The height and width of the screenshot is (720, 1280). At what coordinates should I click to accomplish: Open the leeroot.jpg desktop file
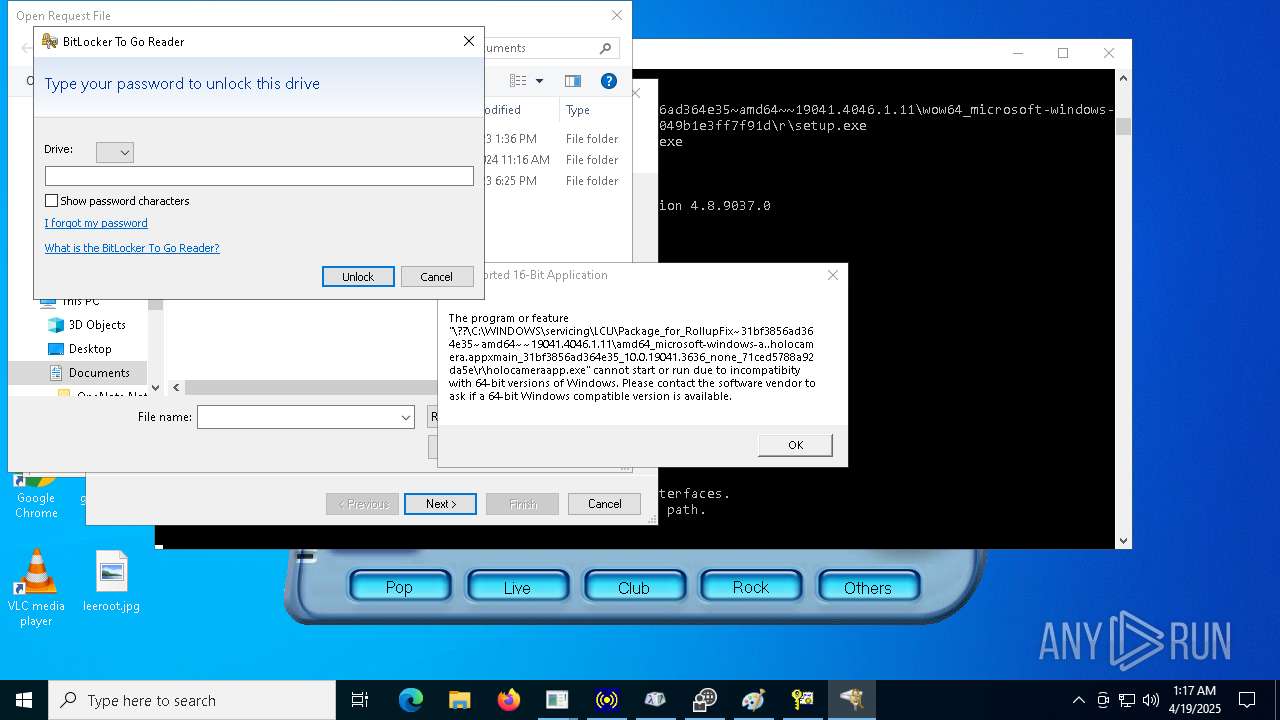pos(111,581)
